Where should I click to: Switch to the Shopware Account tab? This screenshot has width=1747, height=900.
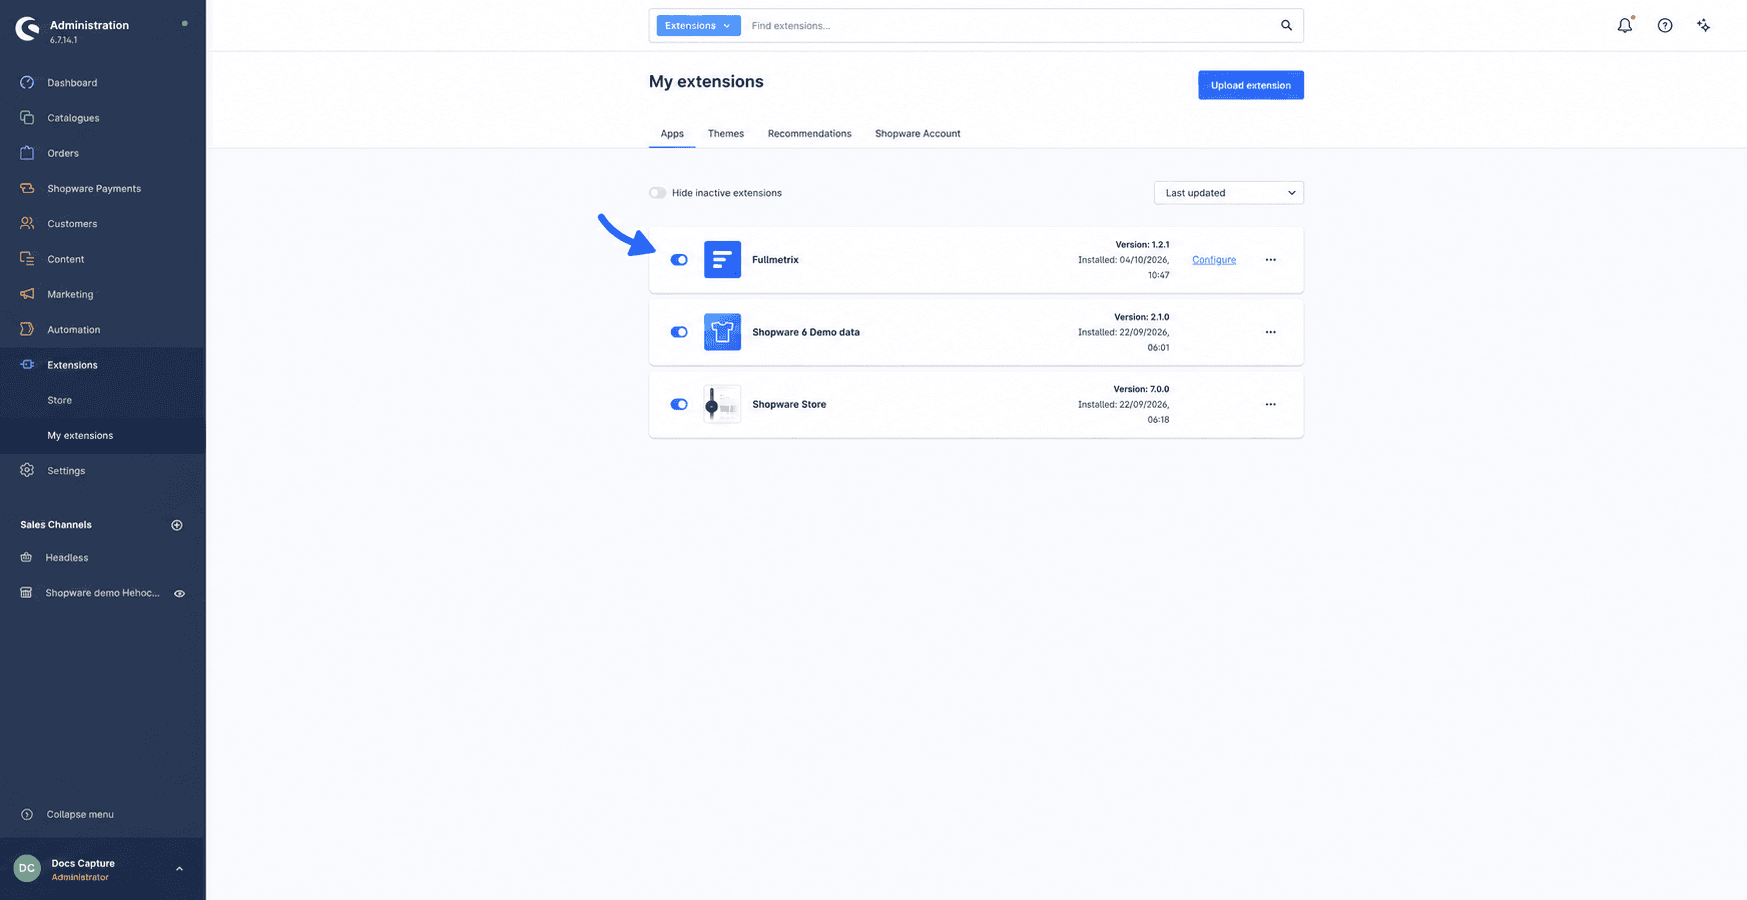(x=918, y=134)
